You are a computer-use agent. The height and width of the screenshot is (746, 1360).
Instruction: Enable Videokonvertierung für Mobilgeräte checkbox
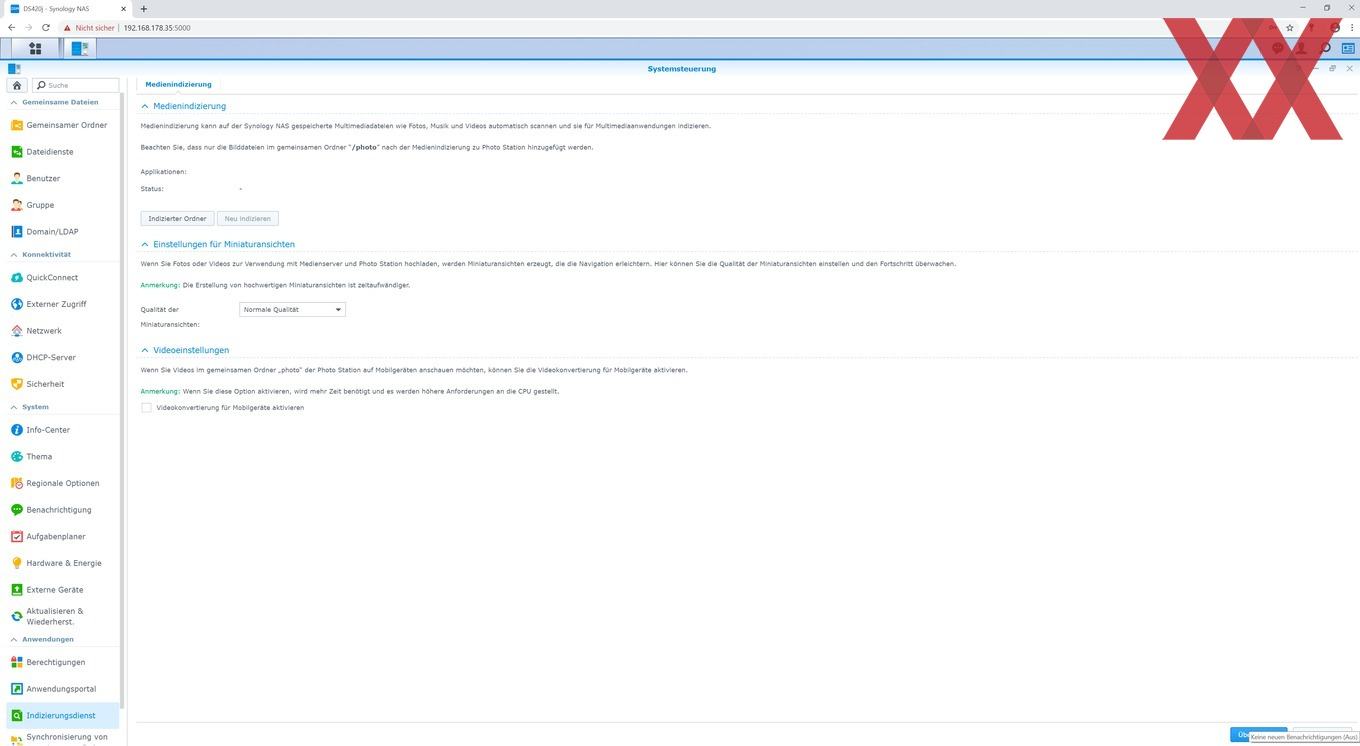point(146,408)
